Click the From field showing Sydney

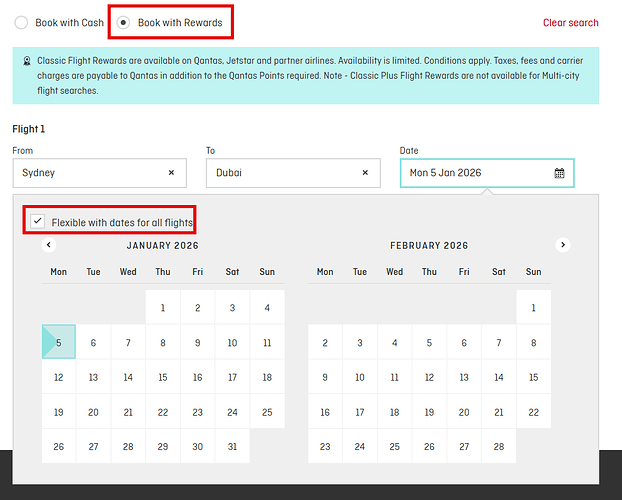point(100,173)
